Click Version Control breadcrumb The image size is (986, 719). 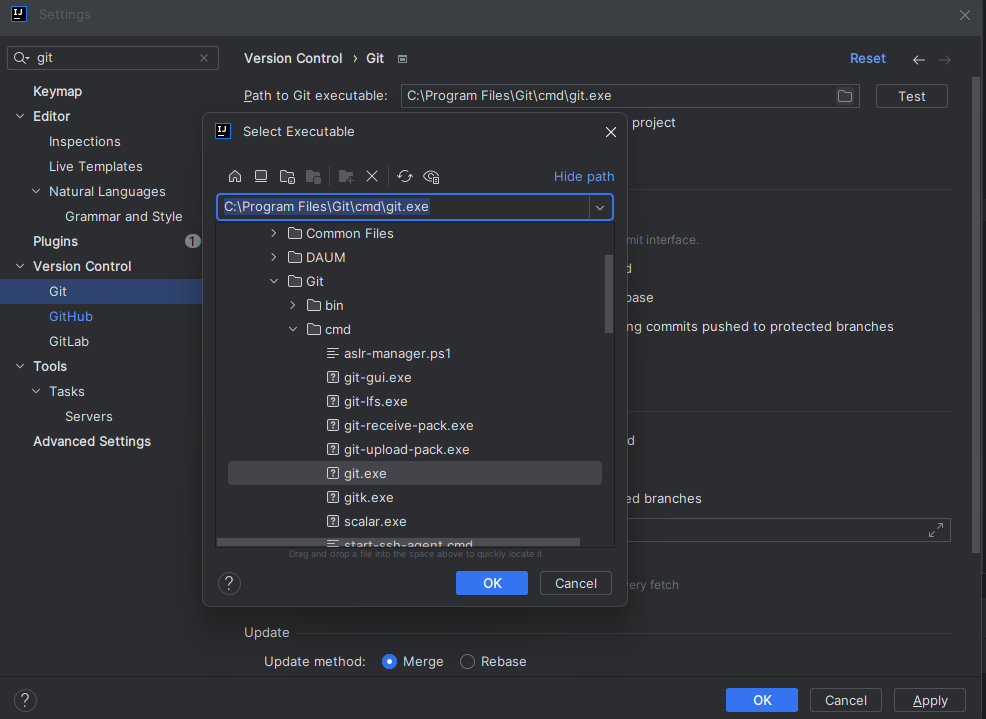(x=293, y=59)
